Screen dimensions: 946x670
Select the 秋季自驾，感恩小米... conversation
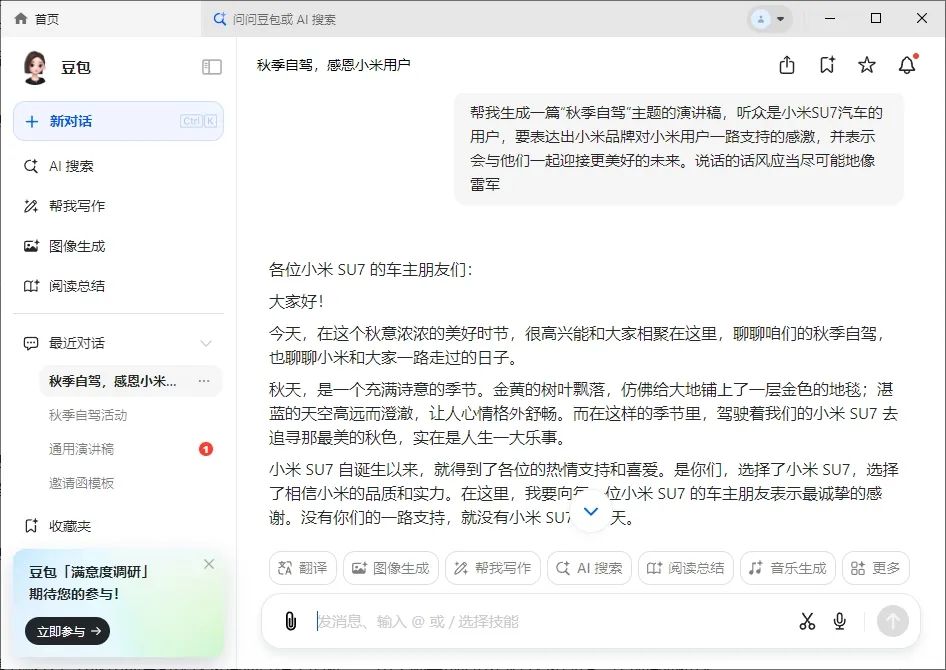pyautogui.click(x=130, y=381)
